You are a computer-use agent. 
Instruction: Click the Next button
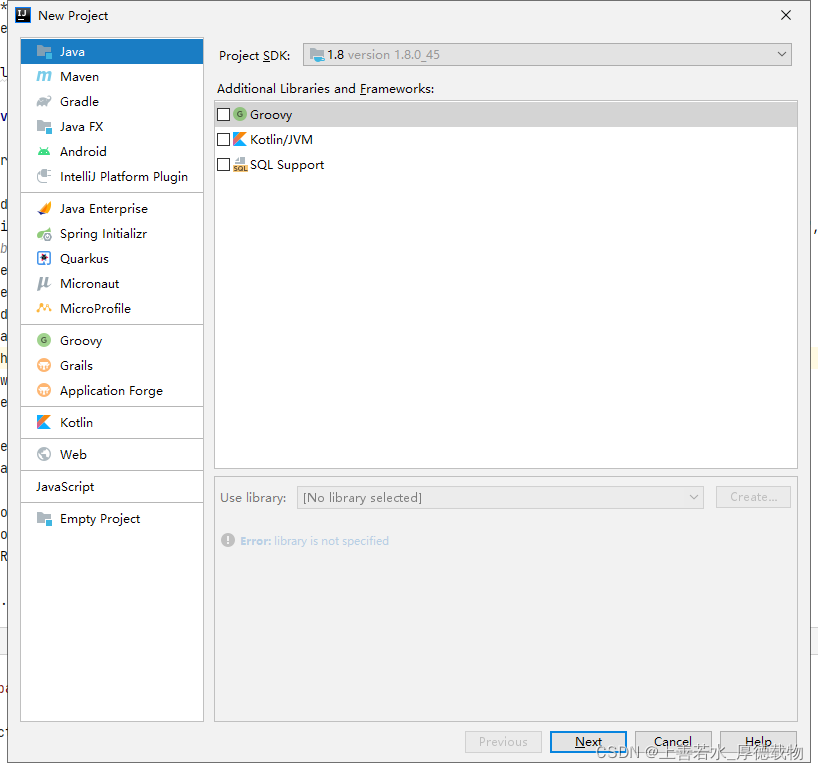point(588,742)
